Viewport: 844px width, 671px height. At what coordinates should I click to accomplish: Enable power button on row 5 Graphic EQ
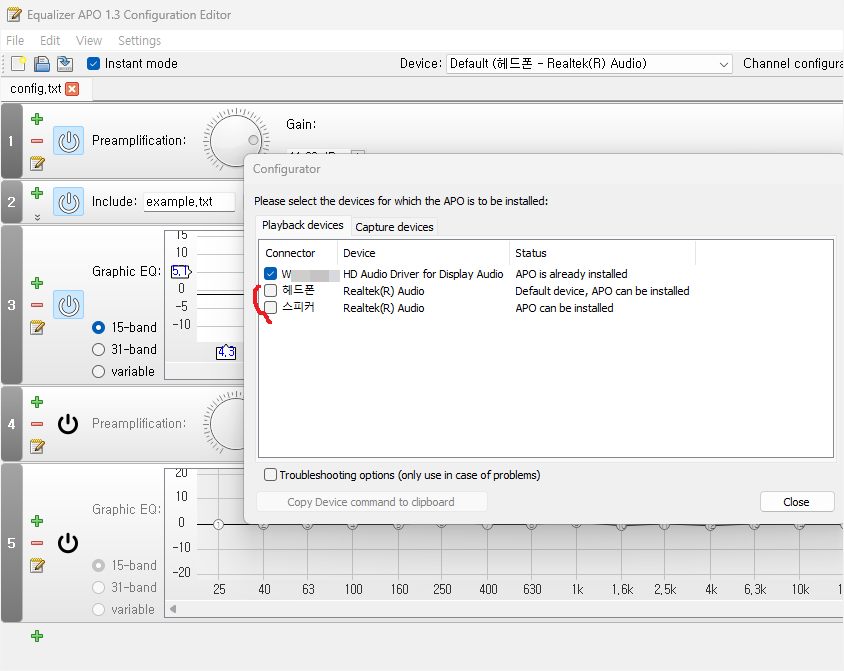(x=68, y=543)
